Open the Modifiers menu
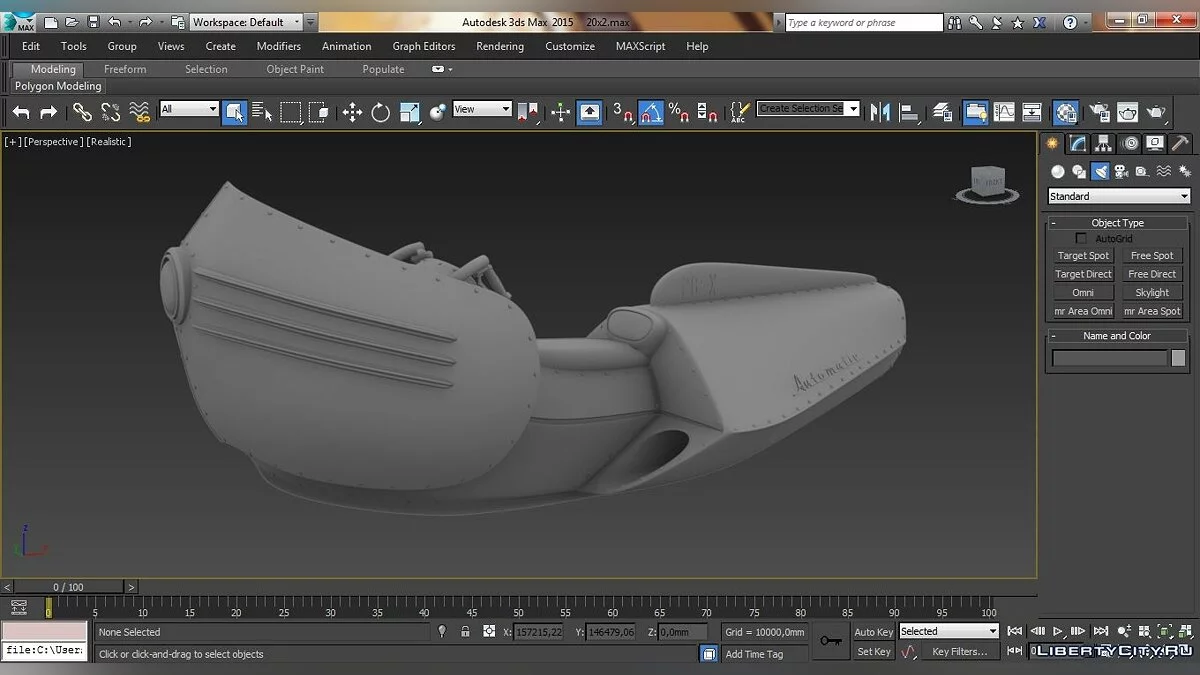This screenshot has width=1200, height=675. point(278,46)
